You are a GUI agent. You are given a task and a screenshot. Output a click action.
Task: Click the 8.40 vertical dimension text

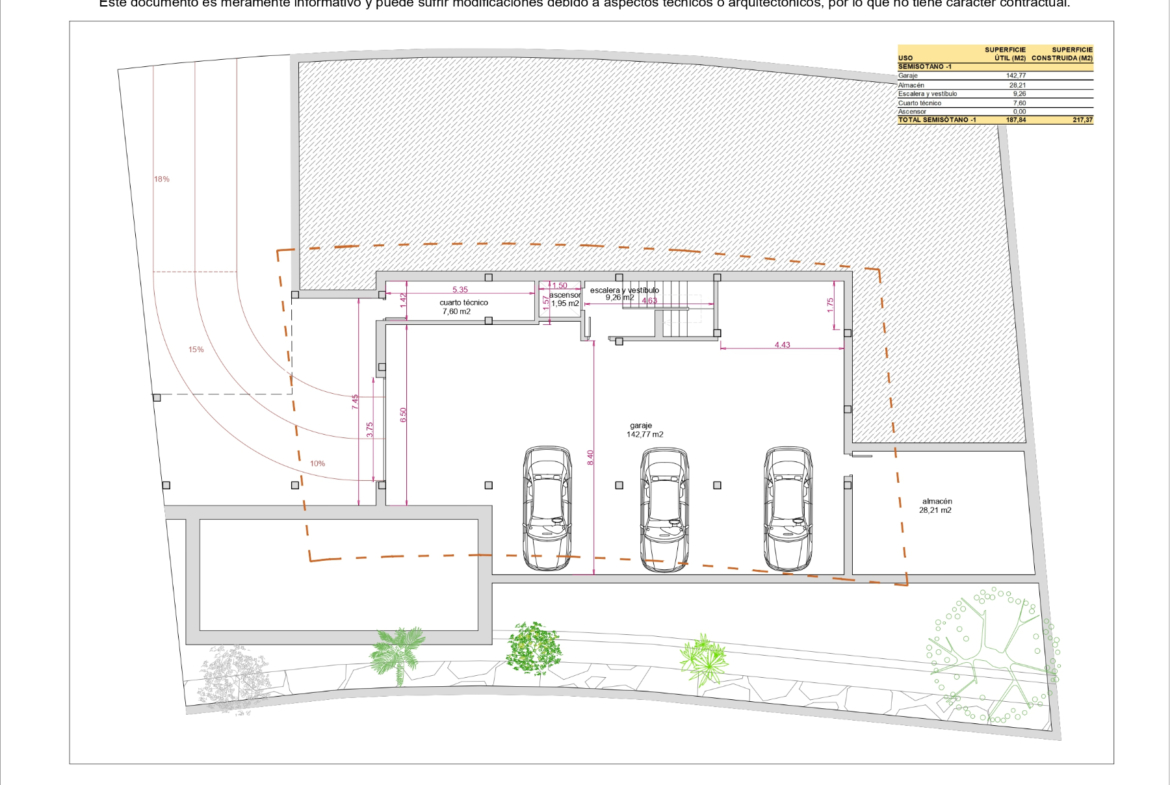590,457
